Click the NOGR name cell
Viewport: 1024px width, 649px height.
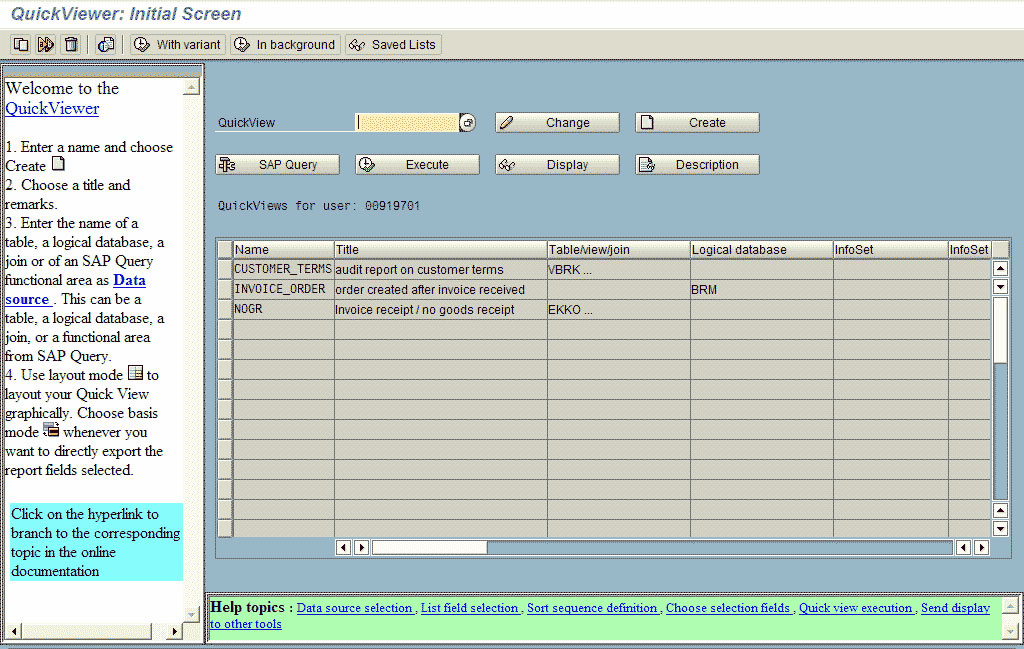tap(283, 309)
